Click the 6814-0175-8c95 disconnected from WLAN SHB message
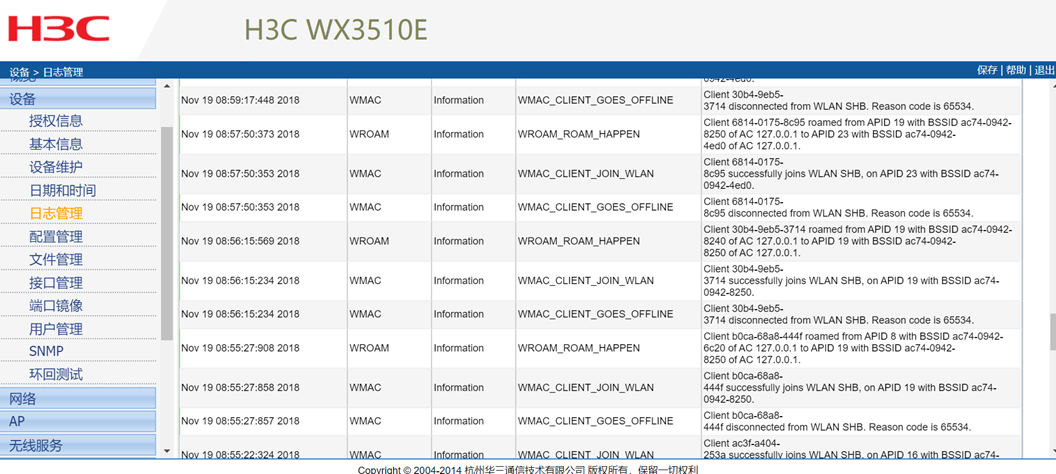This screenshot has height=474, width=1056. click(838, 207)
